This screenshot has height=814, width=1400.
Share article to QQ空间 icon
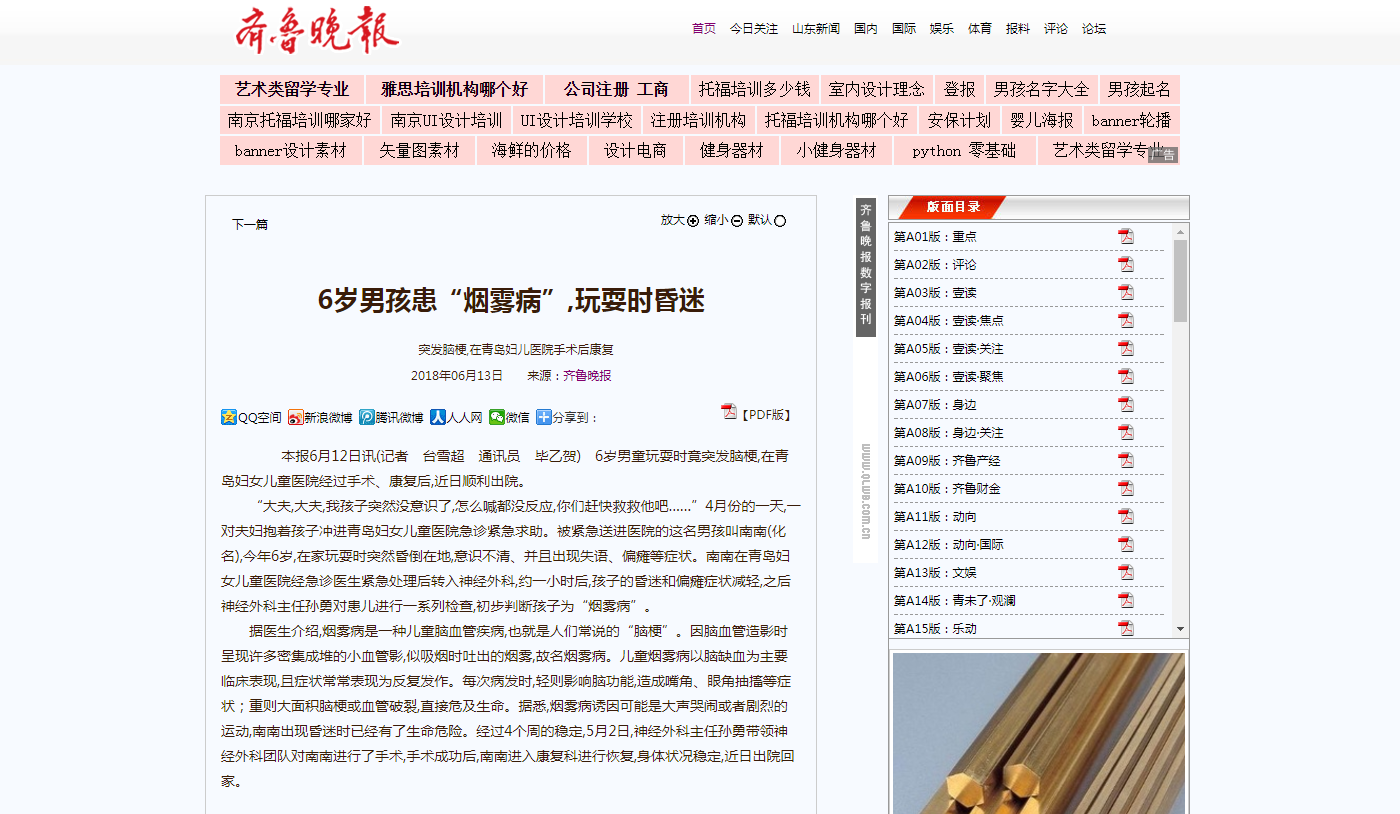click(229, 417)
